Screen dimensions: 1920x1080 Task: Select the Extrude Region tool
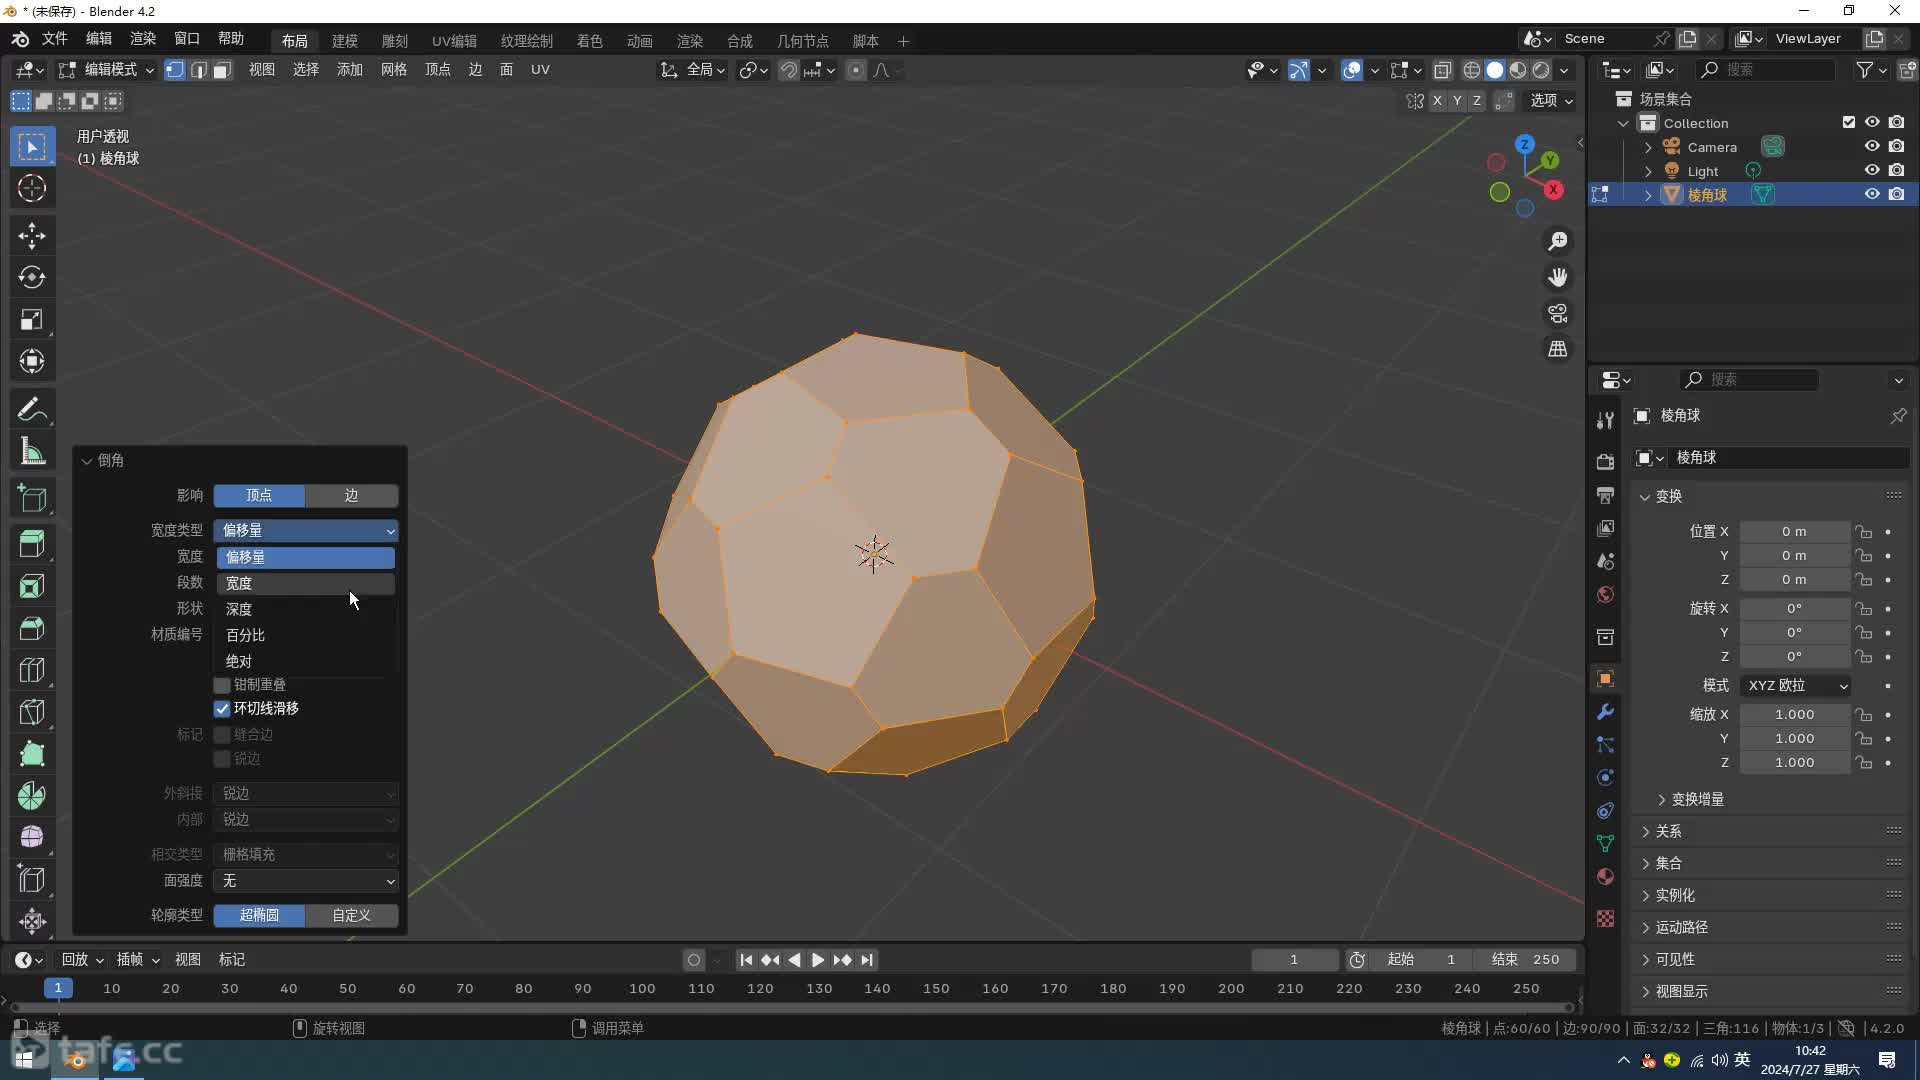tap(32, 545)
